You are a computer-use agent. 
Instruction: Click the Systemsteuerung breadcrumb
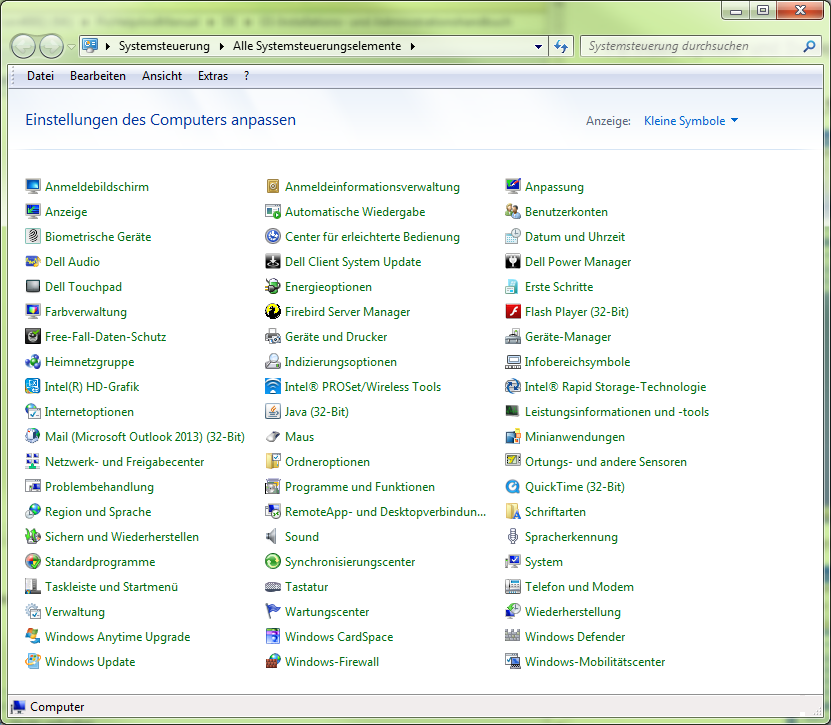click(164, 46)
